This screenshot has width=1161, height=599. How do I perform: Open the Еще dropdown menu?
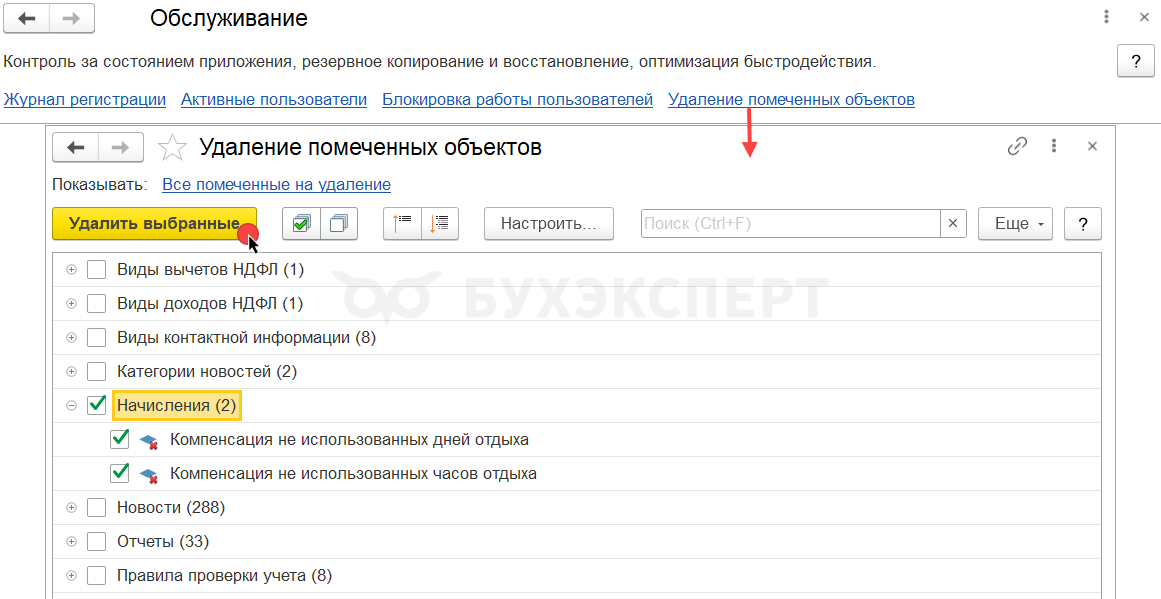tap(1015, 224)
